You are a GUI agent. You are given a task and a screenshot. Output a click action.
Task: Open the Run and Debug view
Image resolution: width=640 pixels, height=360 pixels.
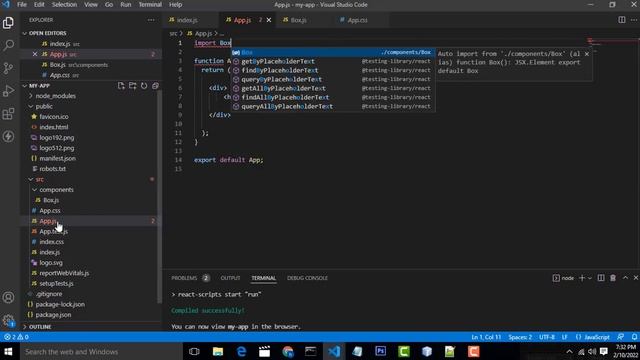(x=8, y=91)
